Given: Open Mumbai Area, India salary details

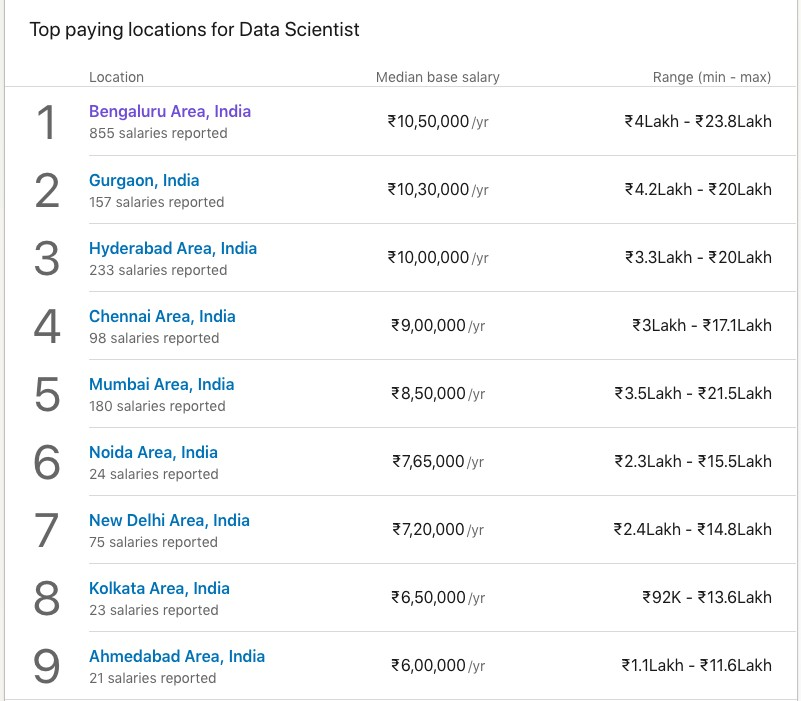Looking at the screenshot, I should click(161, 384).
